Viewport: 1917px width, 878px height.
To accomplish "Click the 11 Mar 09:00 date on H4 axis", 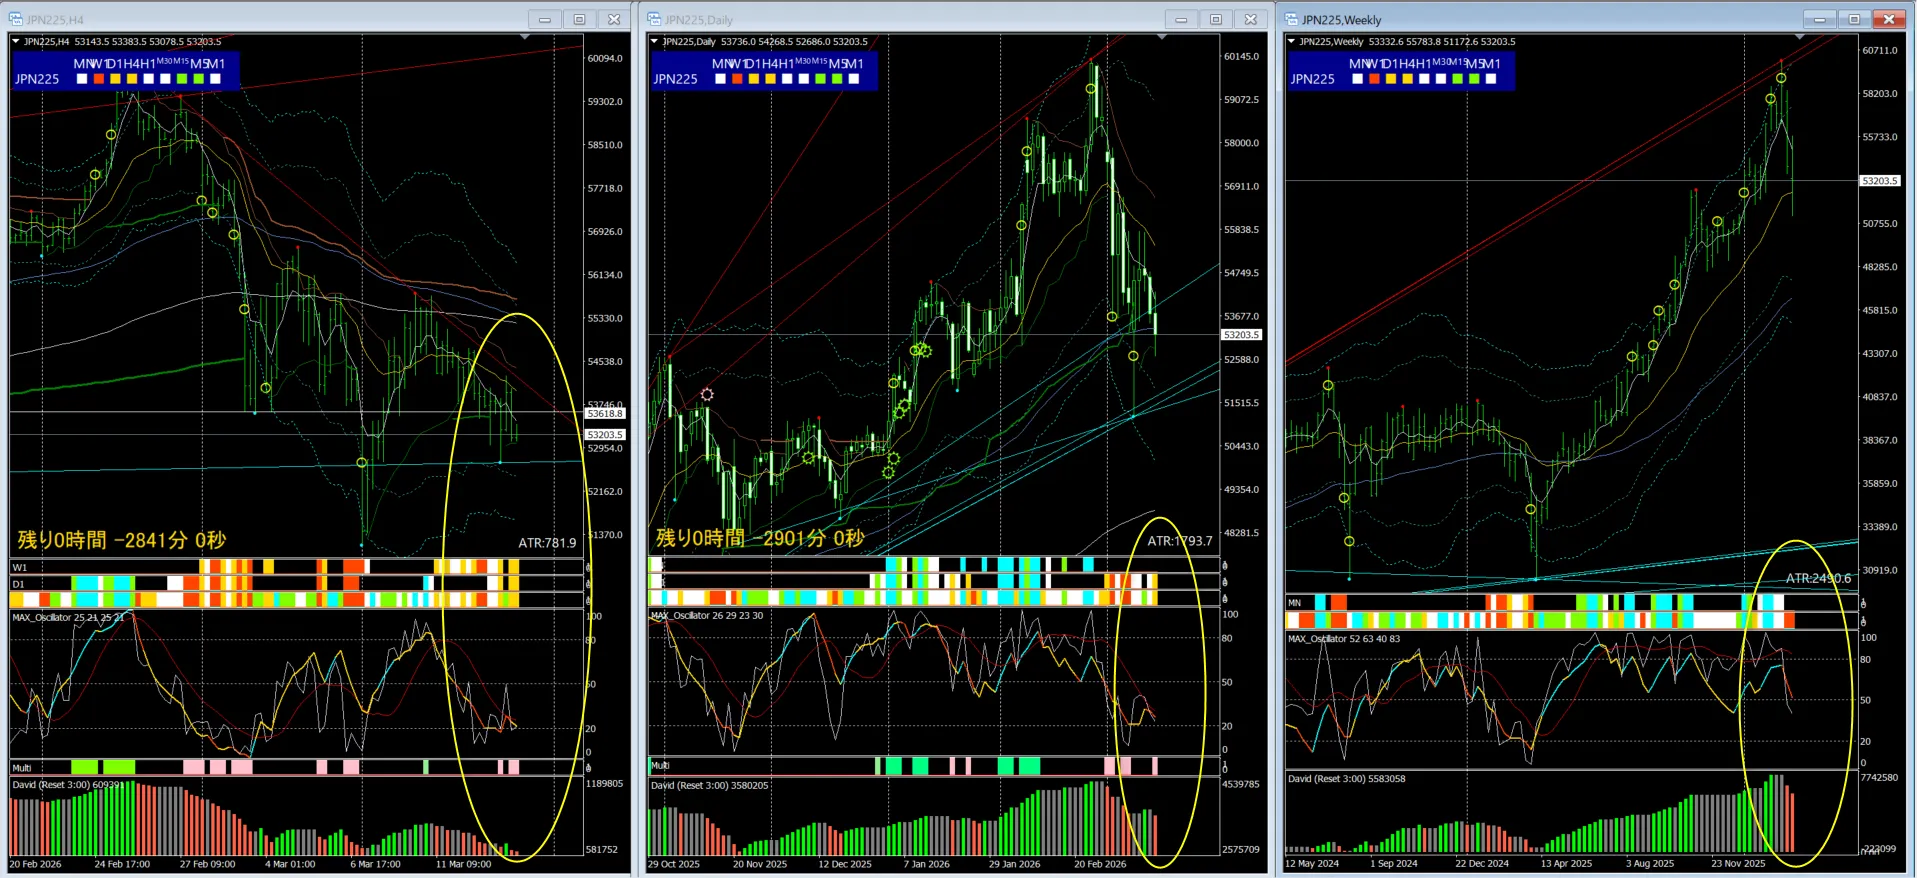I will (x=463, y=864).
